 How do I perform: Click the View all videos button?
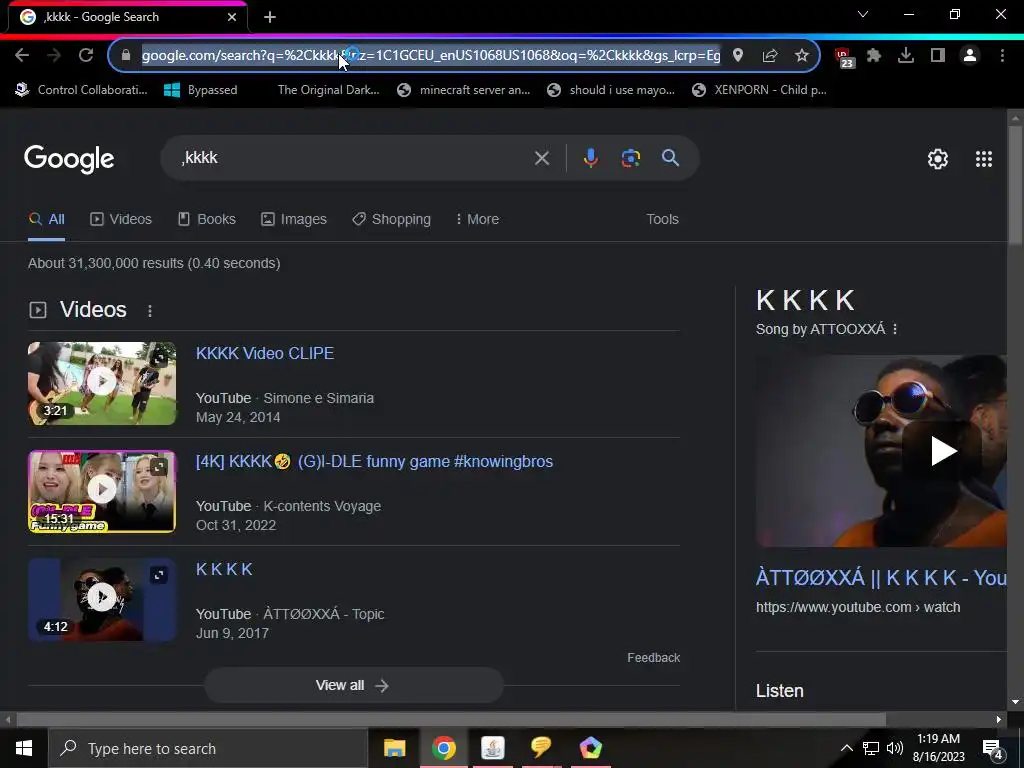[x=353, y=685]
